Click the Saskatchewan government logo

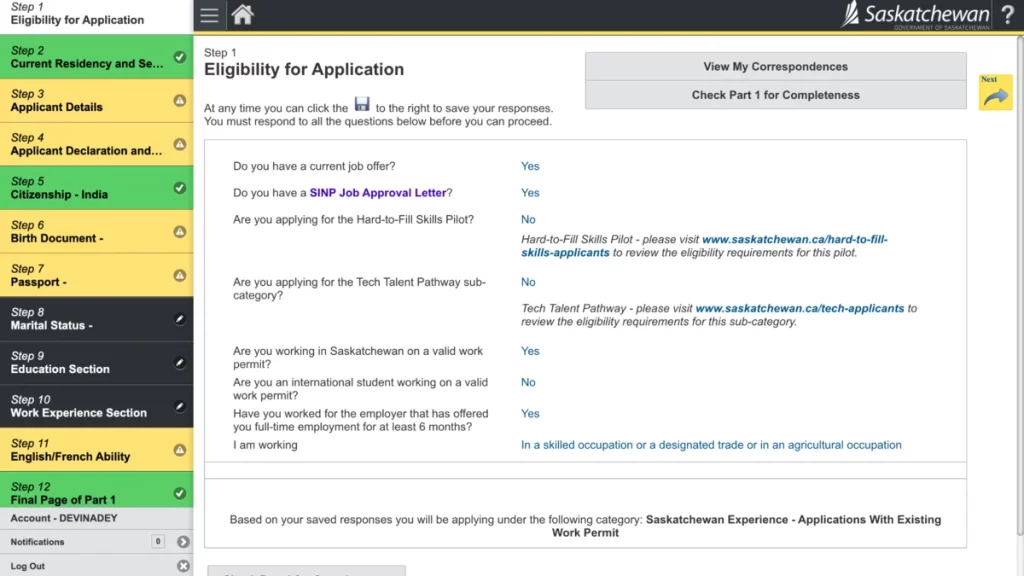tap(915, 14)
